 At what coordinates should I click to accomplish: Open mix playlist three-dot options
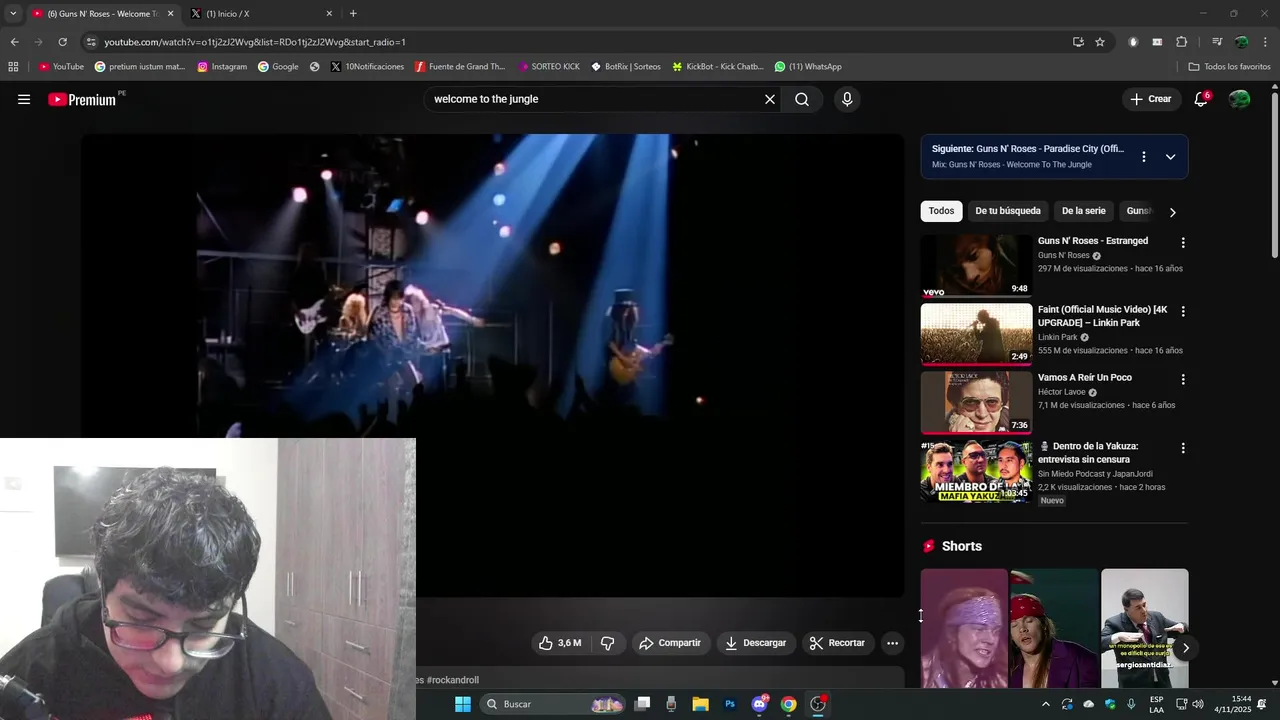pyautogui.click(x=1144, y=157)
